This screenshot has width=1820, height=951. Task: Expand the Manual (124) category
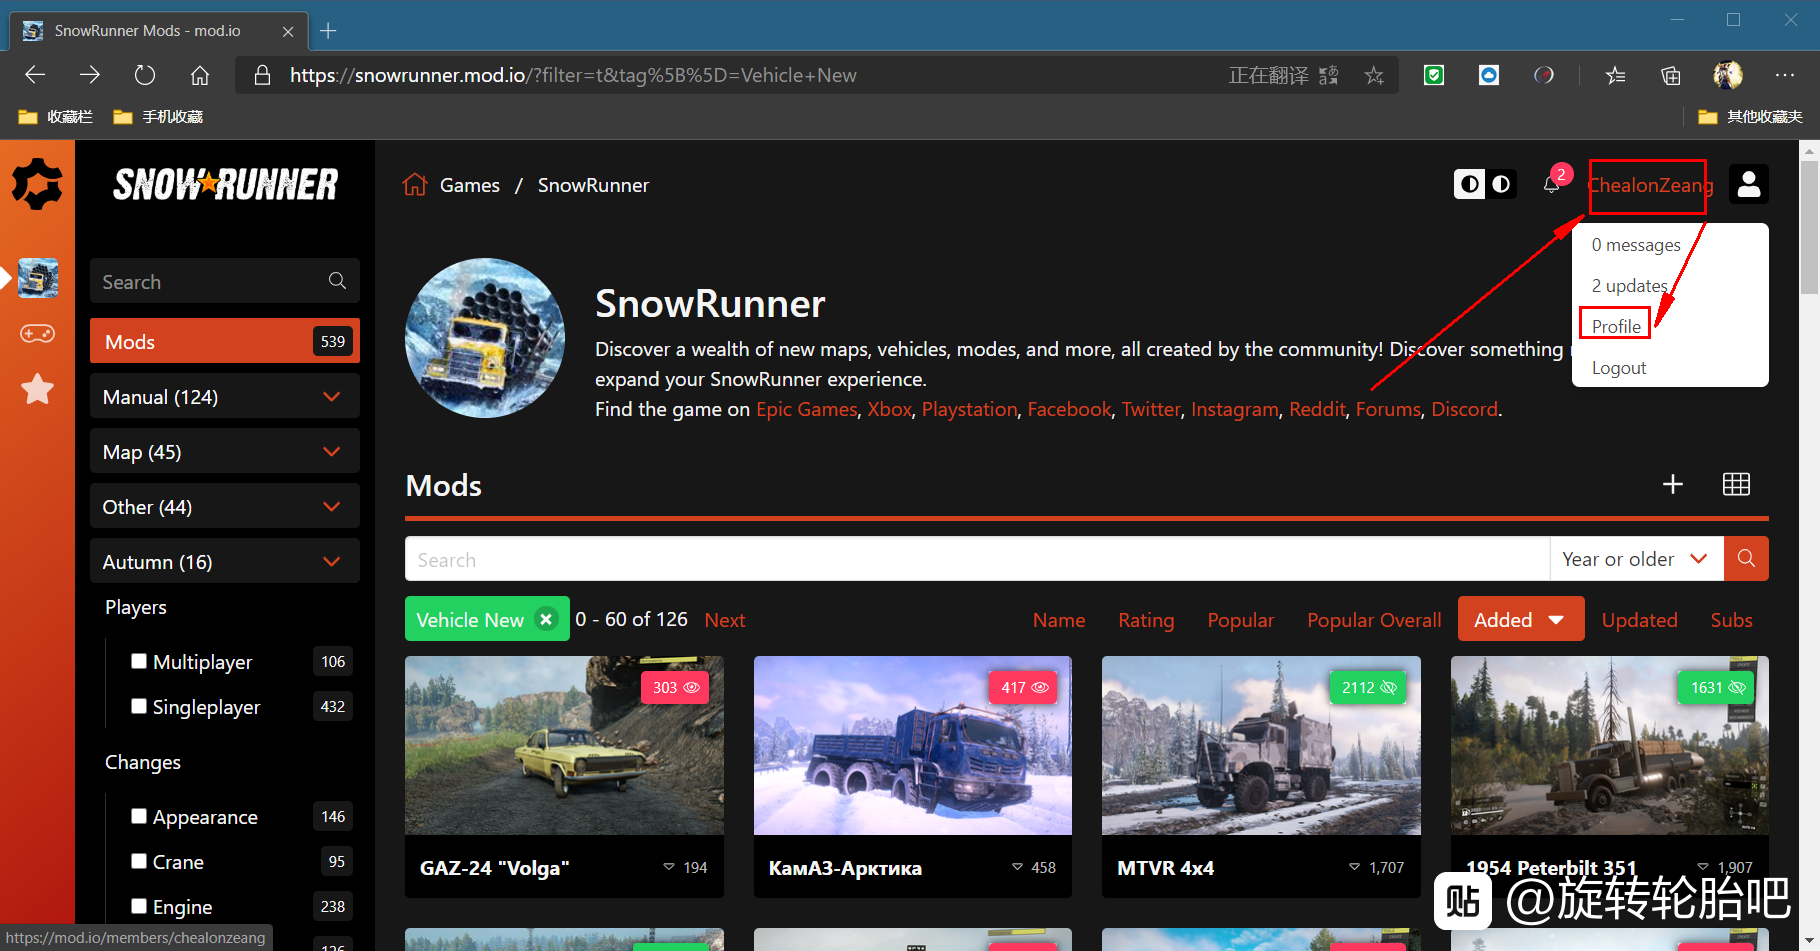tap(225, 396)
